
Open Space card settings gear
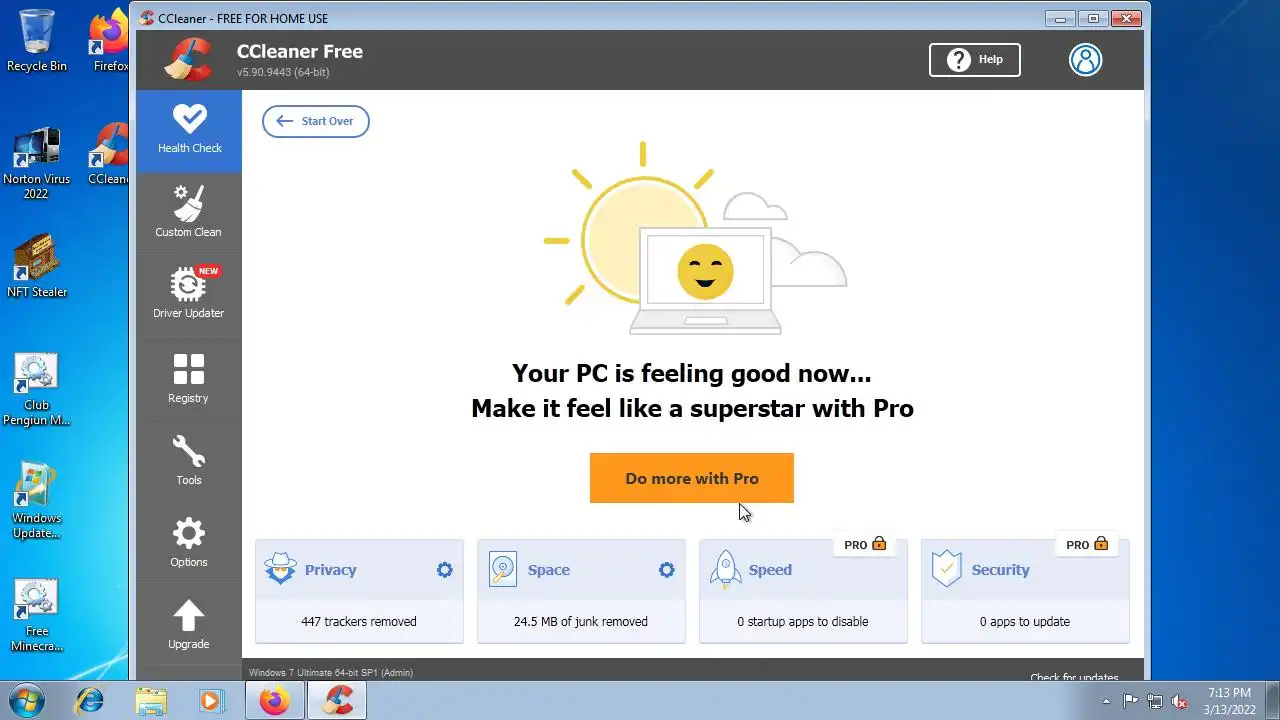point(666,570)
